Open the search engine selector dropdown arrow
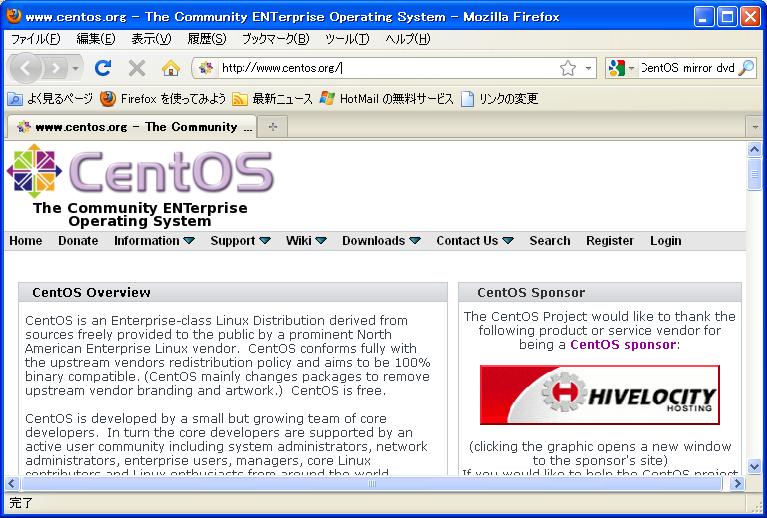The height and width of the screenshot is (518, 767). (631, 68)
